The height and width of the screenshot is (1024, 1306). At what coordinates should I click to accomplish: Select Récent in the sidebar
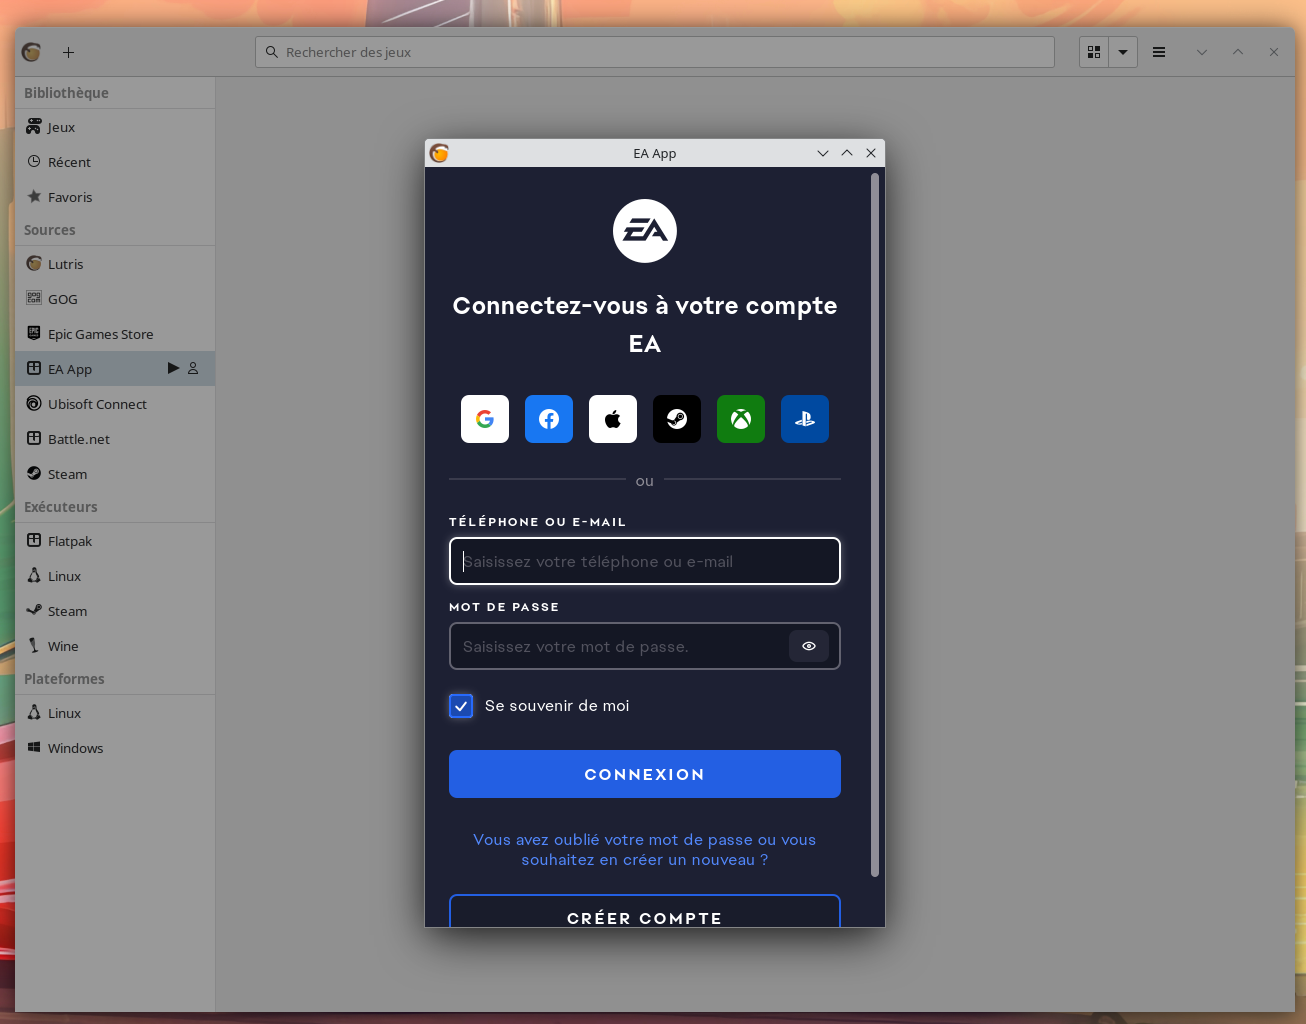(x=115, y=162)
